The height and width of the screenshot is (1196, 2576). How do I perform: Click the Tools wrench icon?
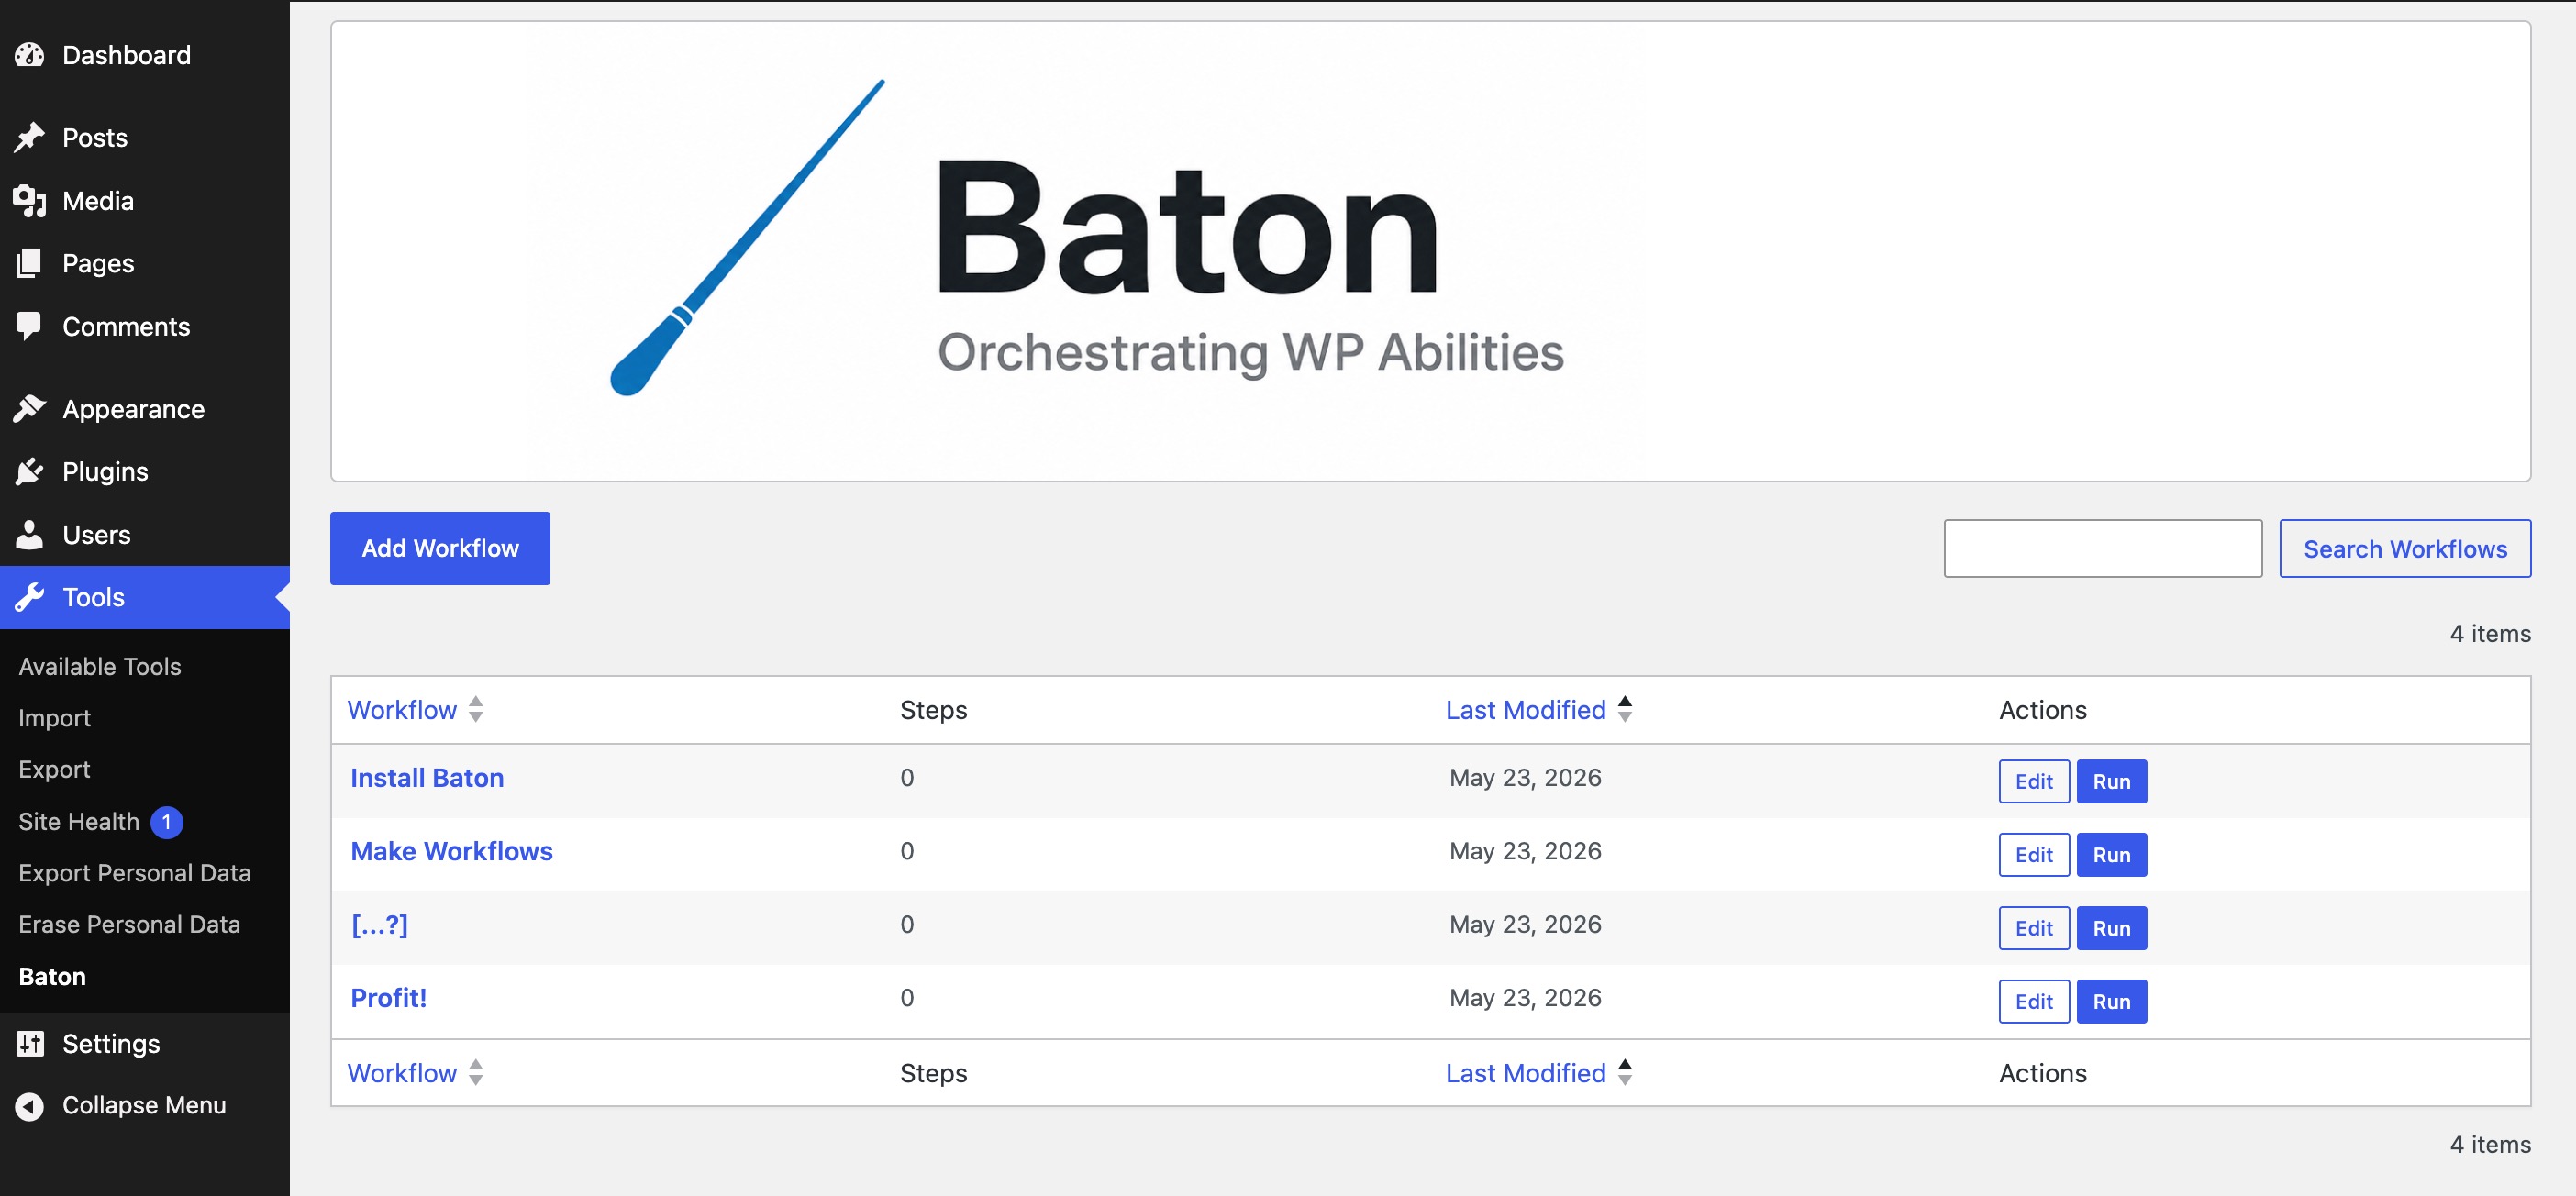30,597
